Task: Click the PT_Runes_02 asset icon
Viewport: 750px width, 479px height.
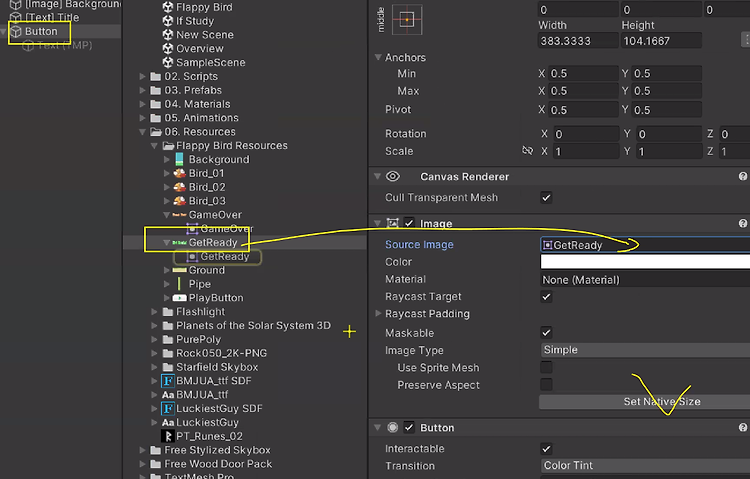Action: pyautogui.click(x=167, y=436)
